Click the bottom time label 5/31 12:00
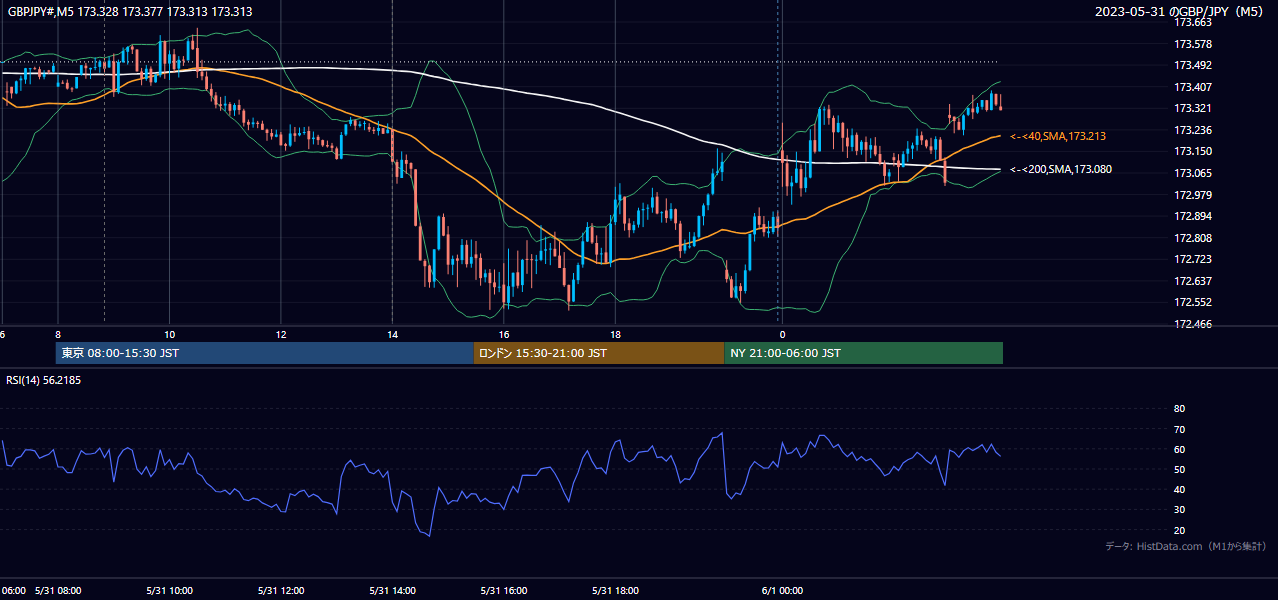Screen dimensions: 1278x600 pos(281,591)
